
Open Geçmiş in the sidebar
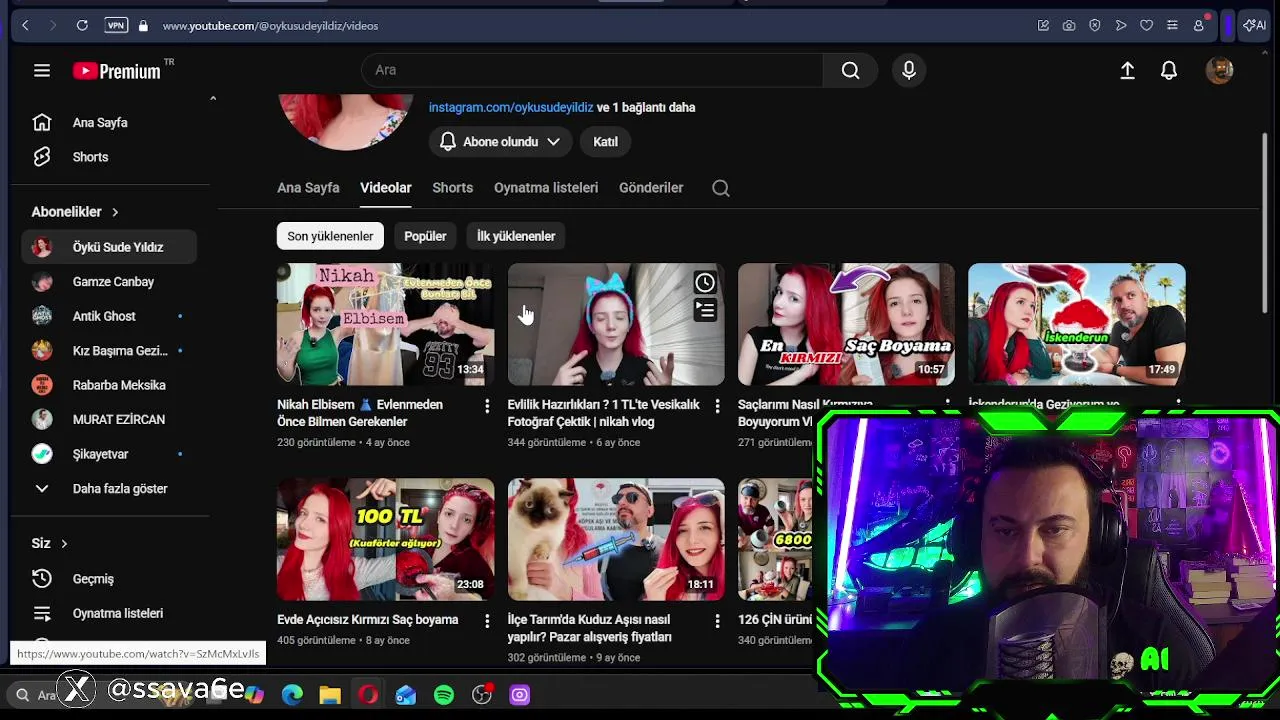110,579
